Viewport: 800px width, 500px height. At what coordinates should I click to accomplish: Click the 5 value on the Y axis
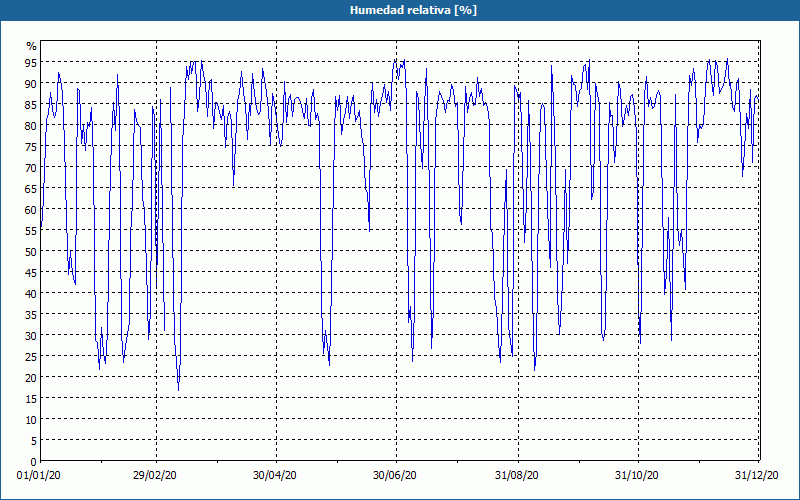point(34,441)
